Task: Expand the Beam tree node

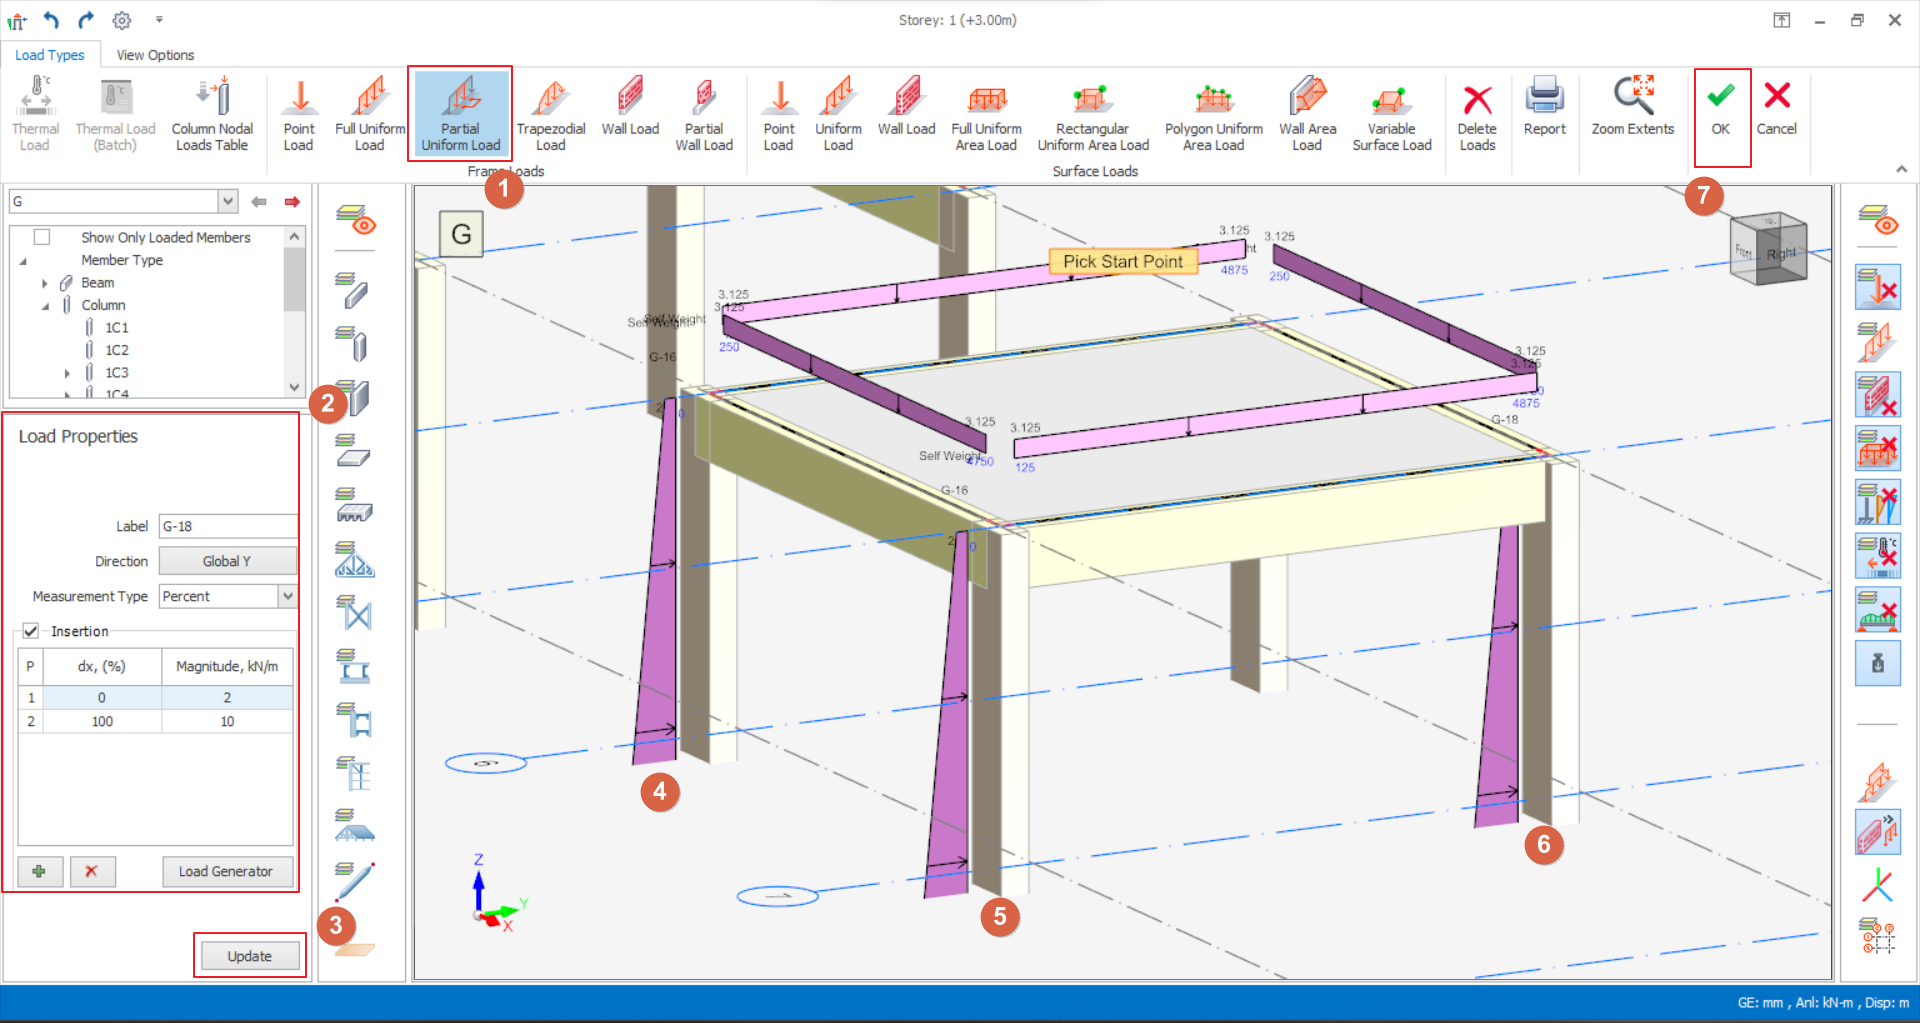Action: (x=45, y=283)
